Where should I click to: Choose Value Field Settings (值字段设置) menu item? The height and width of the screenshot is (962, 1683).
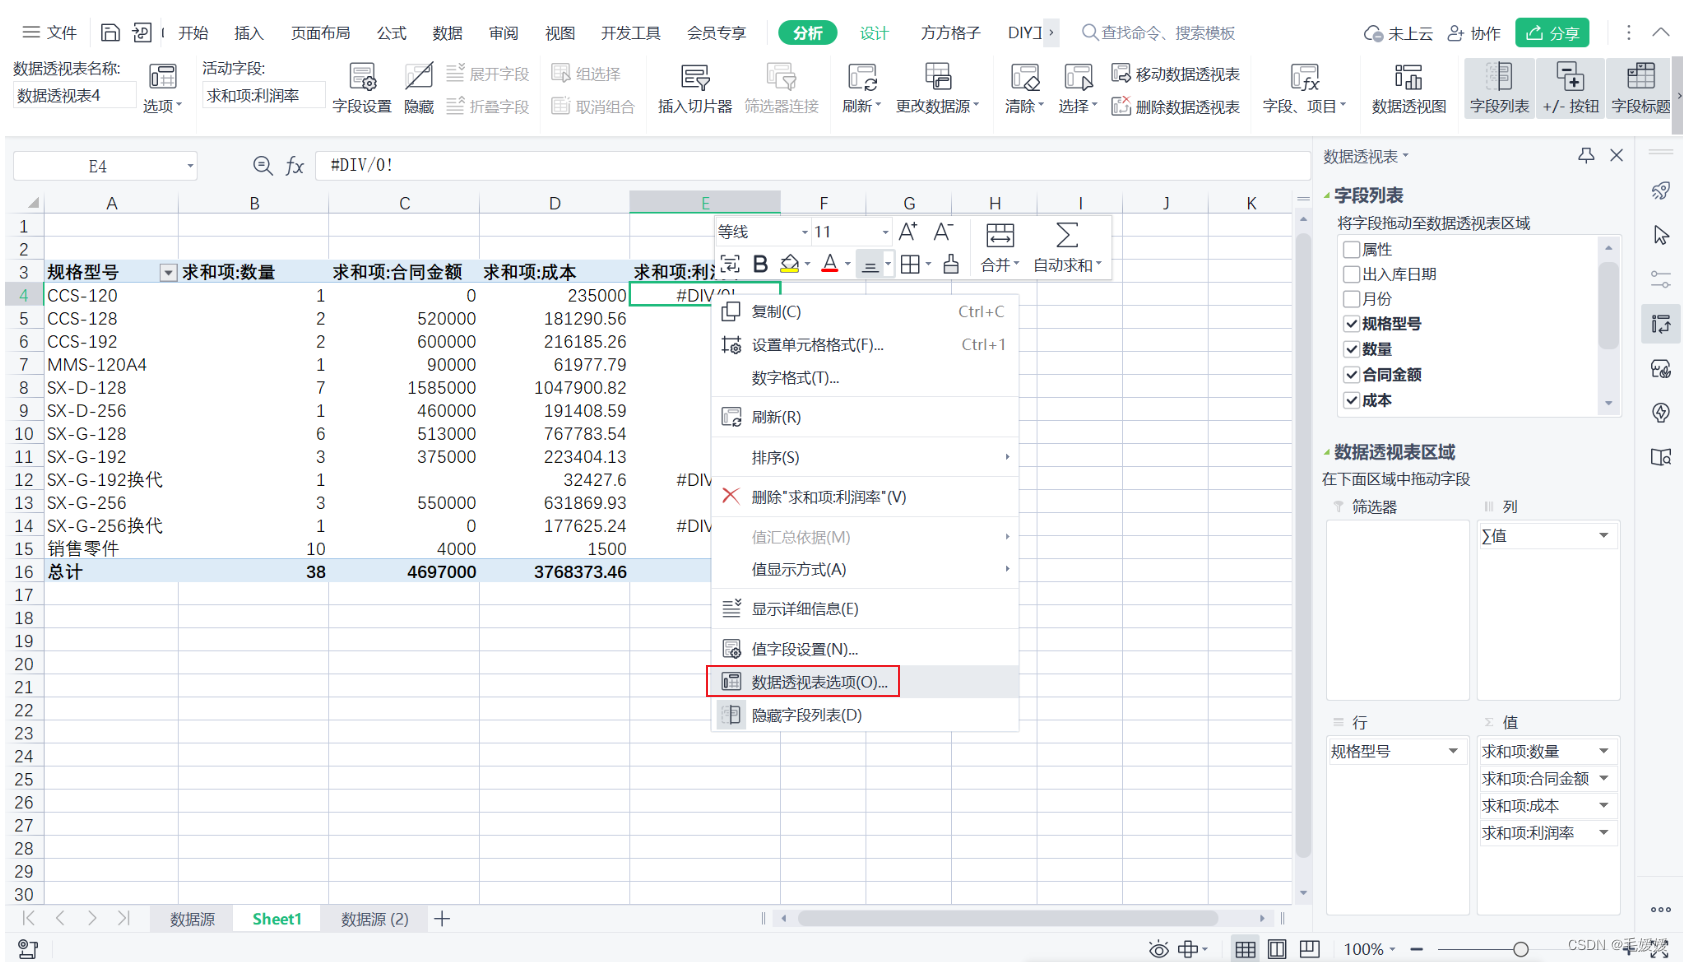click(865, 649)
